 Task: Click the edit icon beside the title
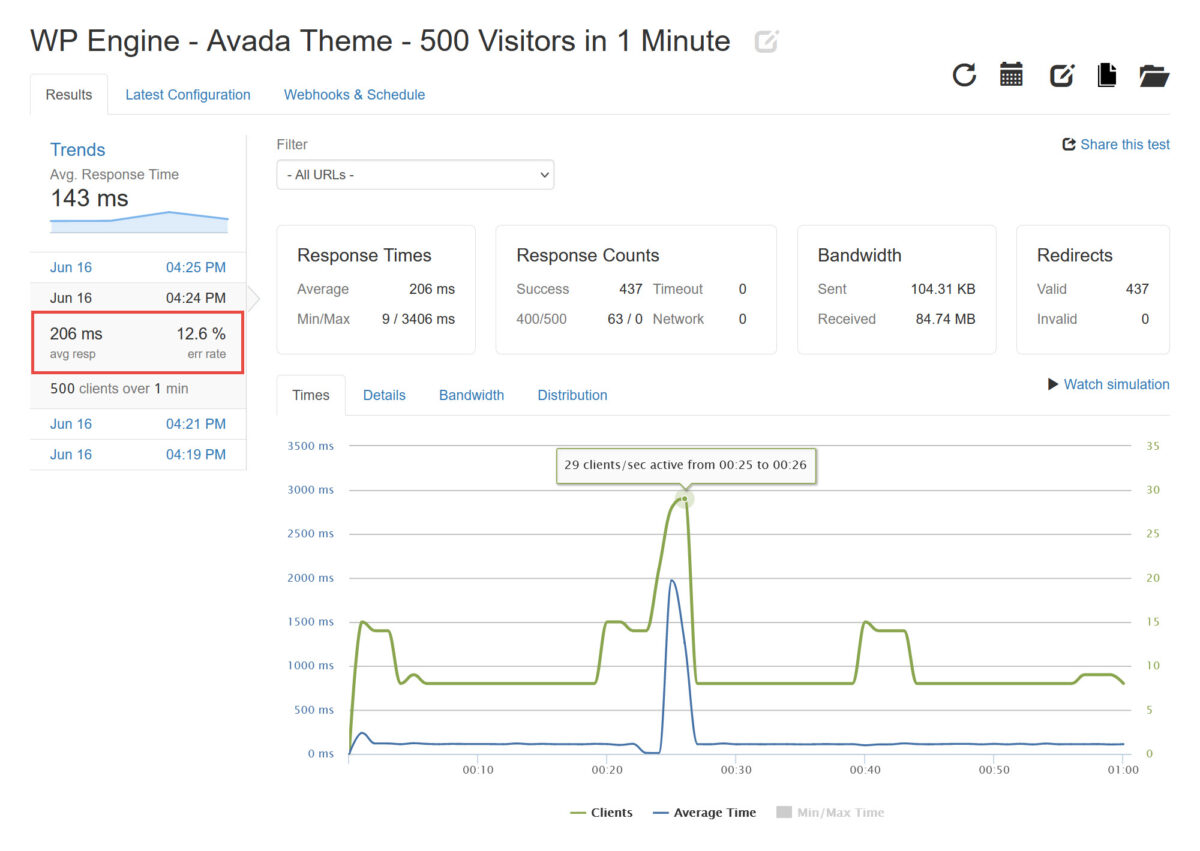coord(766,42)
